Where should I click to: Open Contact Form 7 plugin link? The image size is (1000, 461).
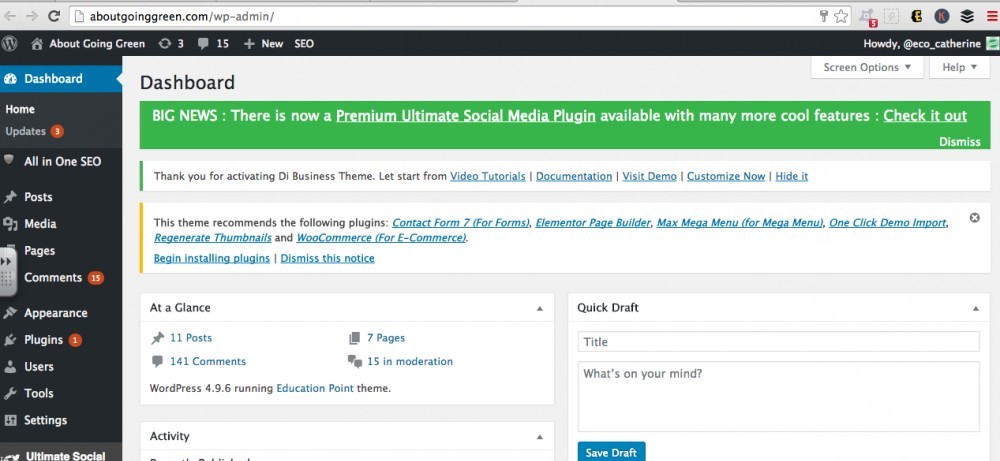coord(460,223)
